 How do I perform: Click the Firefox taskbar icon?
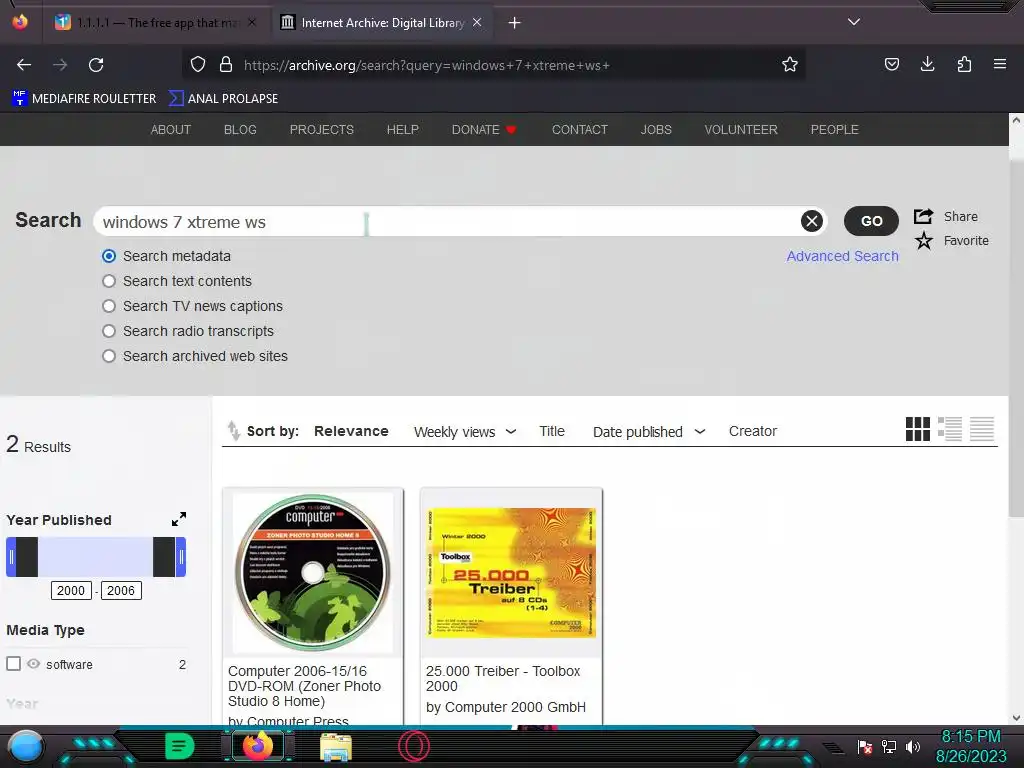[x=257, y=746]
